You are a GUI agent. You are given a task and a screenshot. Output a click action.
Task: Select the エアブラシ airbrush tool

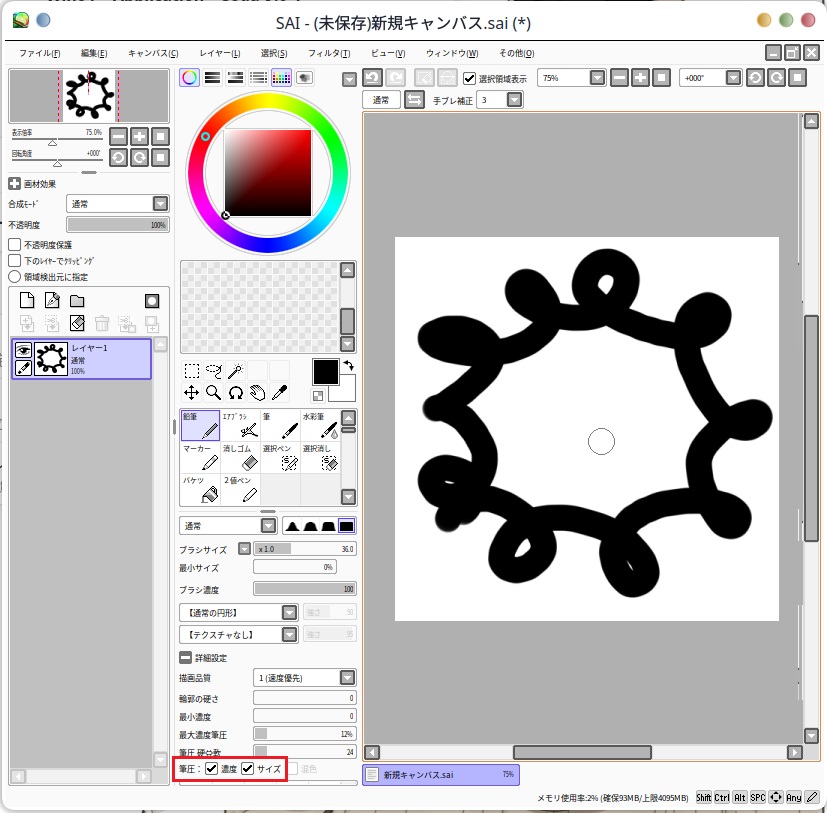(240, 426)
